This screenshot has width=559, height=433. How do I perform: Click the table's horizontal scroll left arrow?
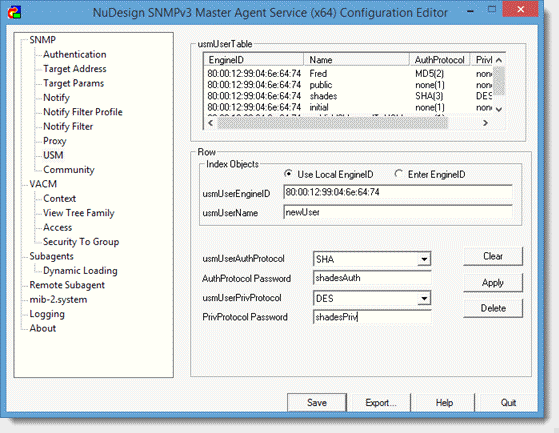(x=210, y=123)
